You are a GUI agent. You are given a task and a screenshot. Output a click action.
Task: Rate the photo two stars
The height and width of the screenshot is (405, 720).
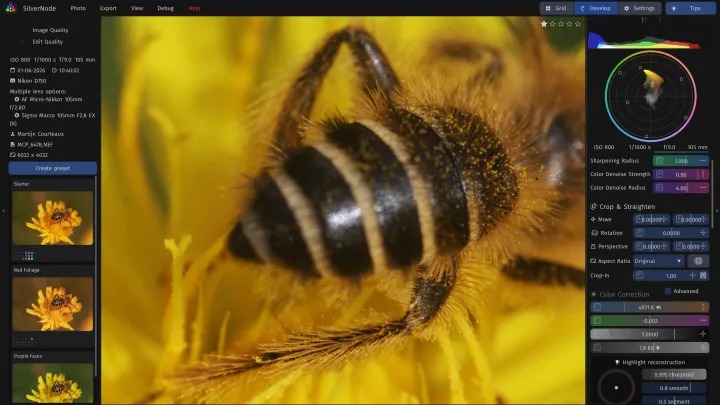552,24
